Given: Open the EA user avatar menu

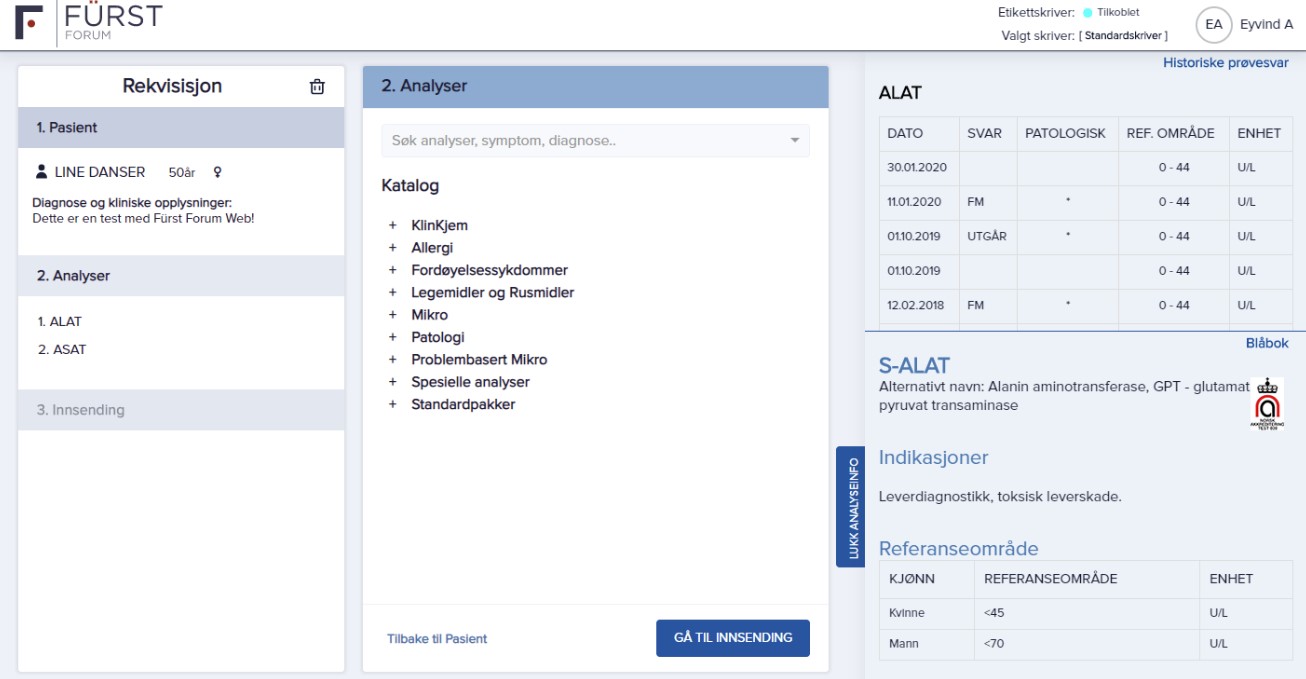Looking at the screenshot, I should pos(1213,25).
